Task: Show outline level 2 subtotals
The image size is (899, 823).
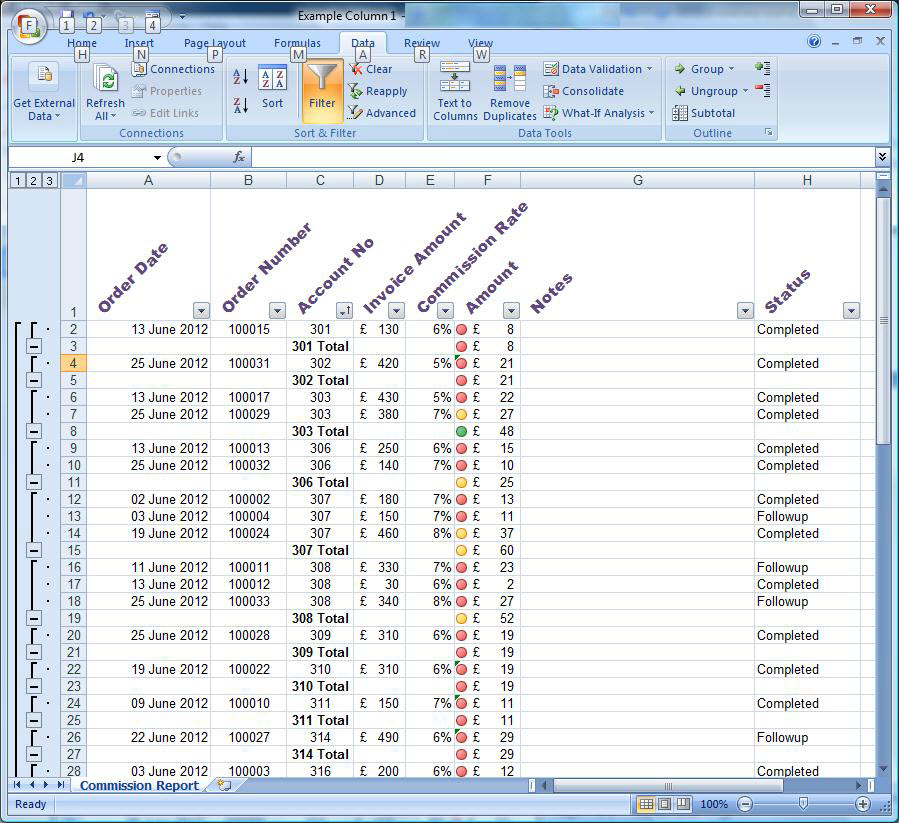Action: click(33, 181)
